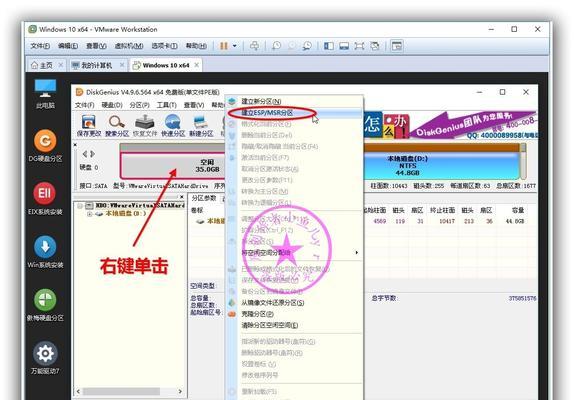The image size is (574, 400).
Task: Select 本地磁盘 (D:) in left tree
Action: (x=126, y=214)
